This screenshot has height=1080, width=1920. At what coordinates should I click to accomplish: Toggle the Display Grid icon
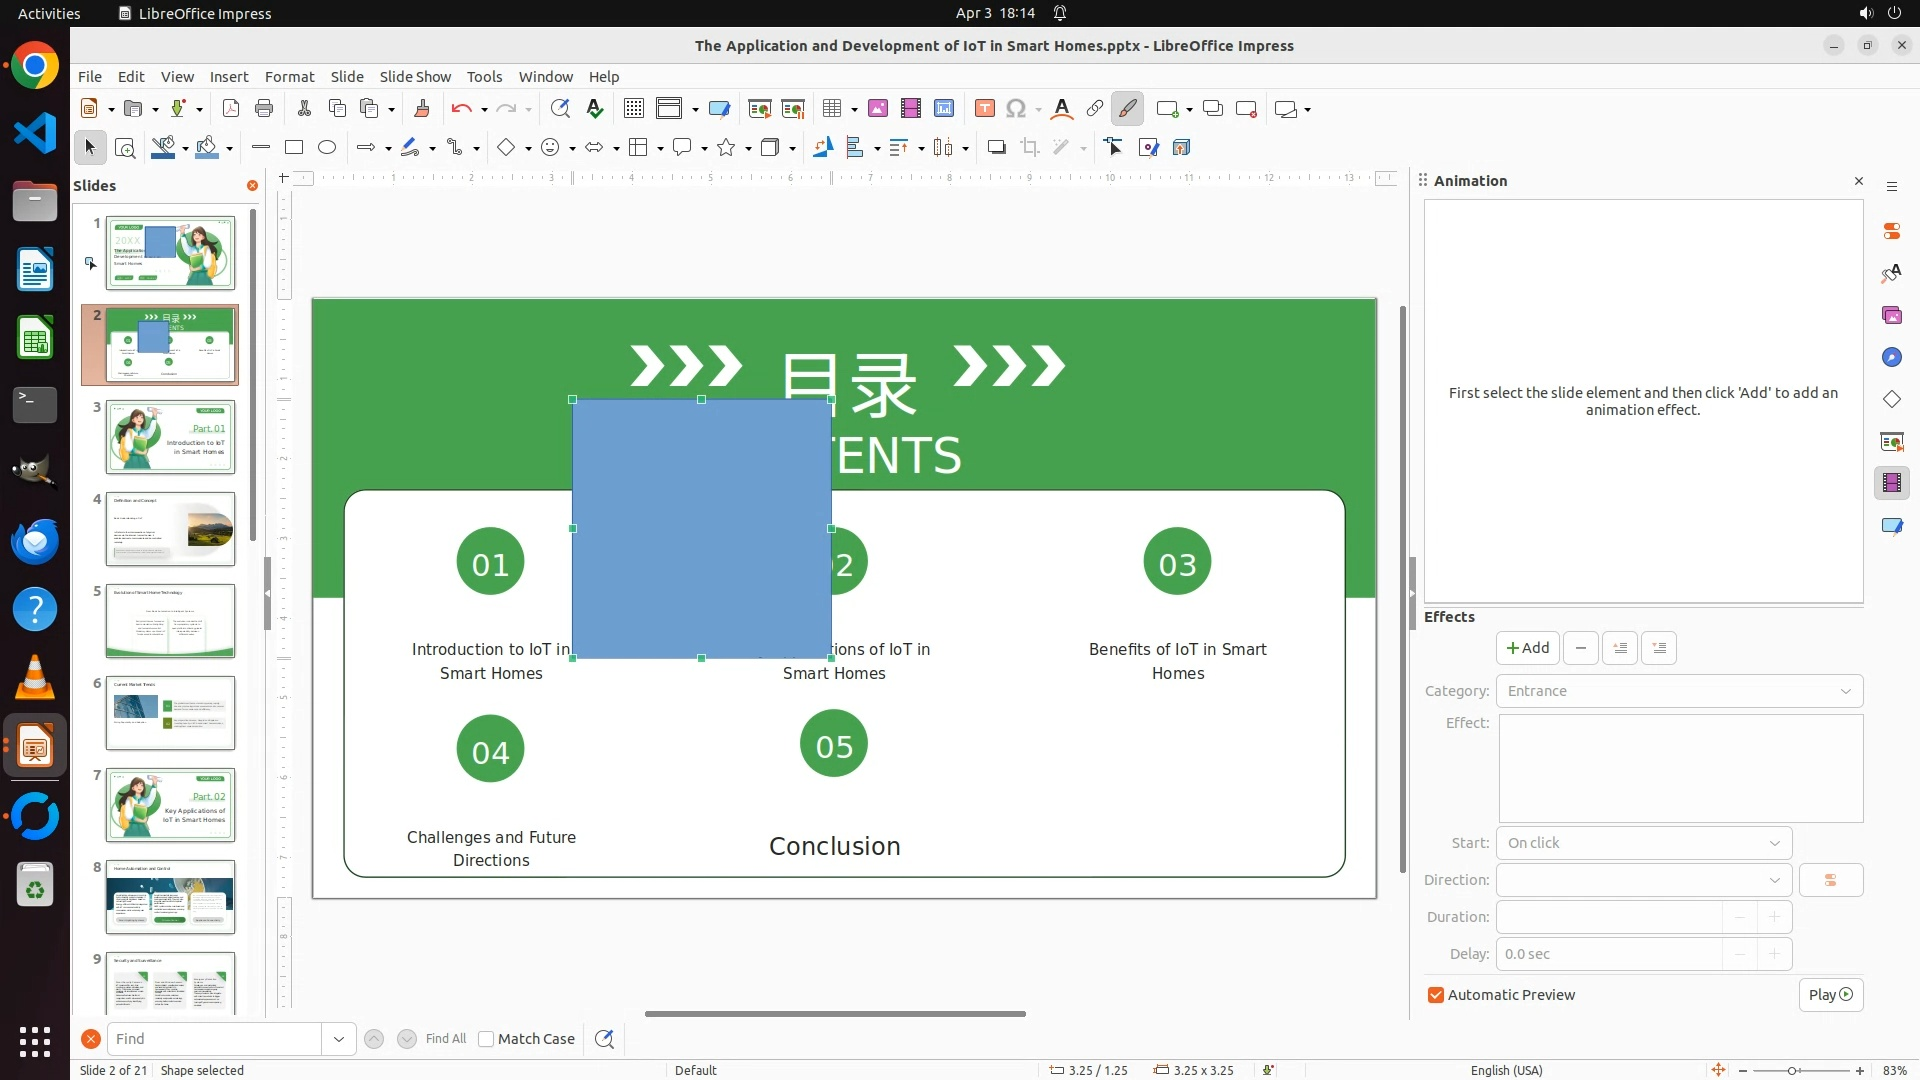click(x=633, y=109)
